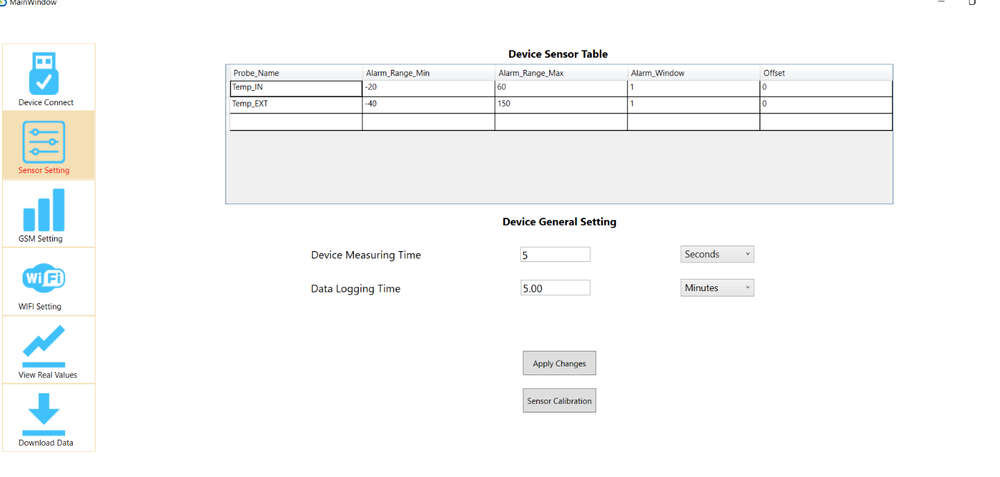Open the Device Connect USB icon
The height and width of the screenshot is (477, 1000).
(44, 73)
